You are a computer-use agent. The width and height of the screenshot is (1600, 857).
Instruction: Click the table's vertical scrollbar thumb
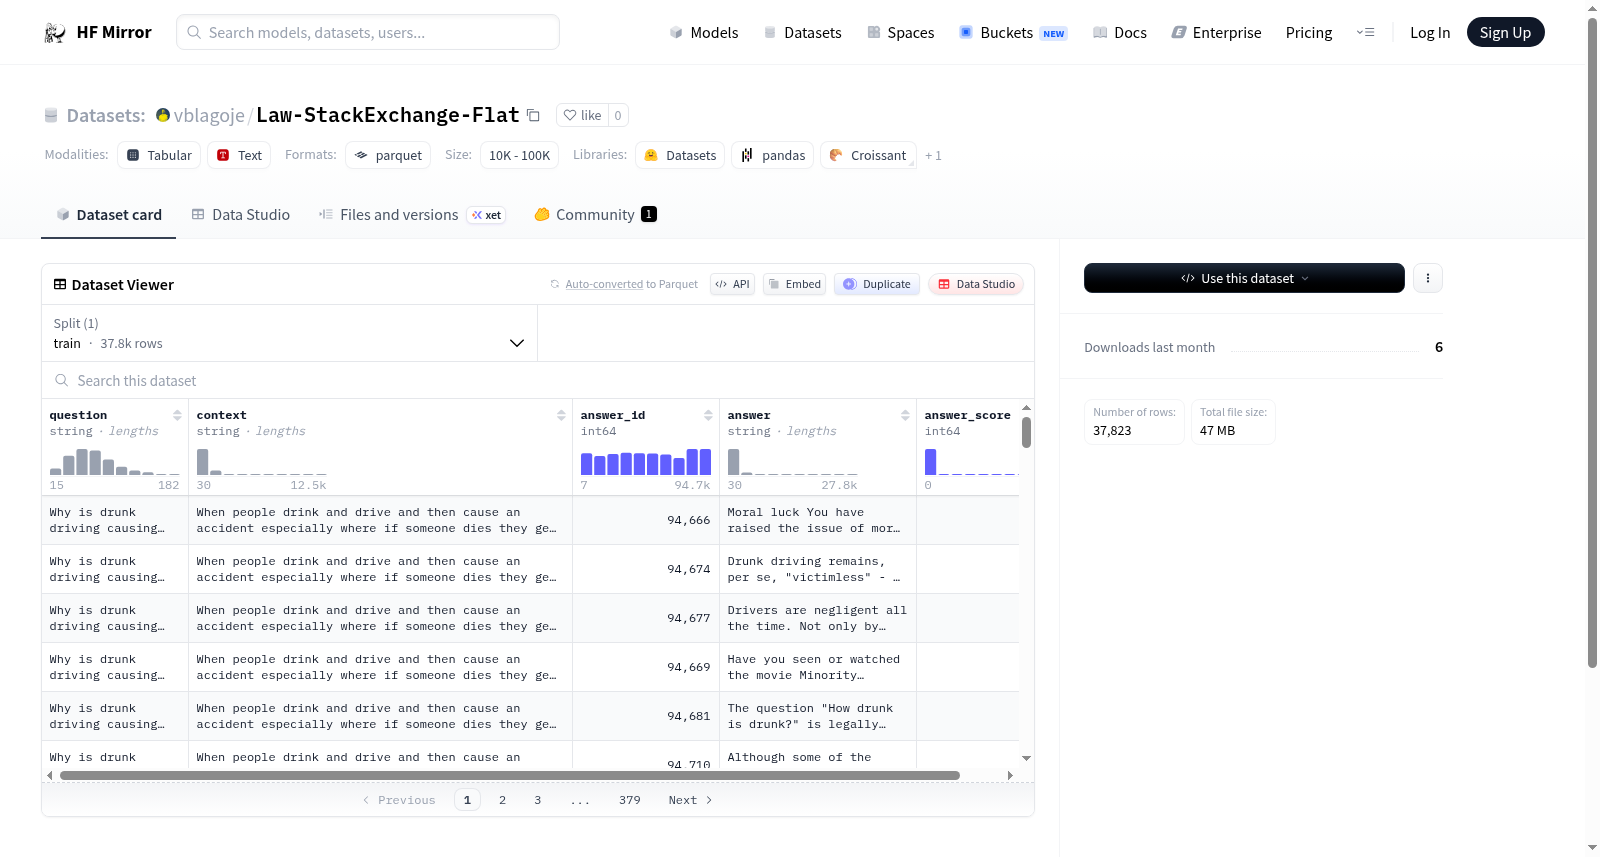(1026, 432)
